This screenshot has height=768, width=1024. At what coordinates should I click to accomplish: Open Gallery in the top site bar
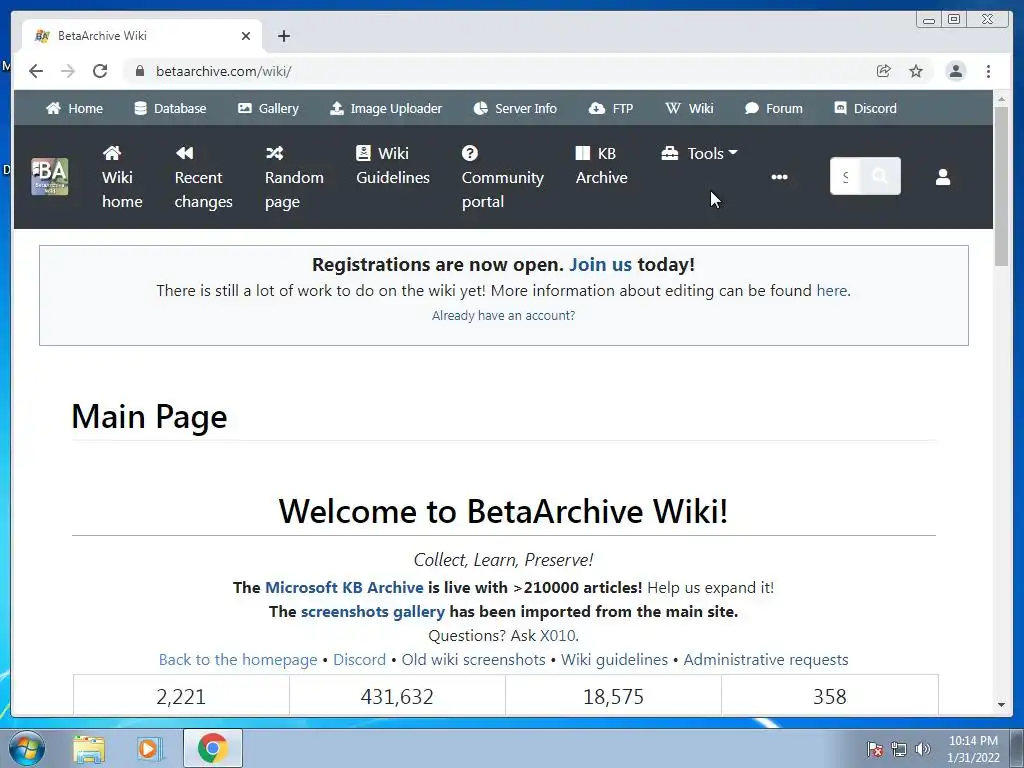point(268,108)
